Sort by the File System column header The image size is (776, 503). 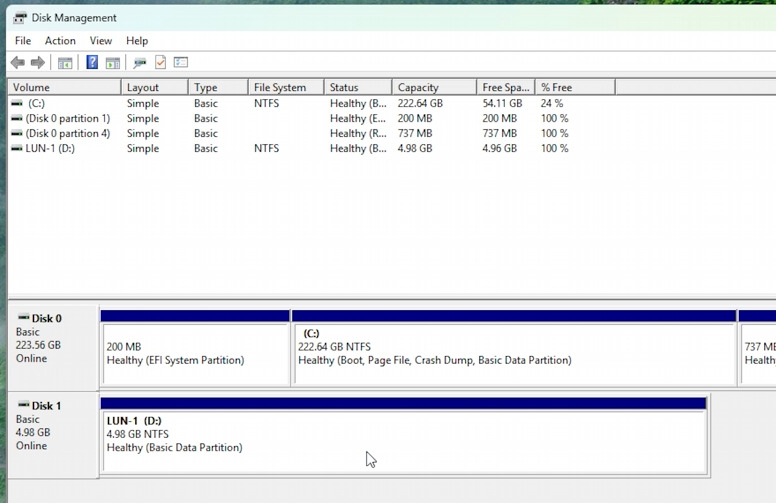point(286,87)
